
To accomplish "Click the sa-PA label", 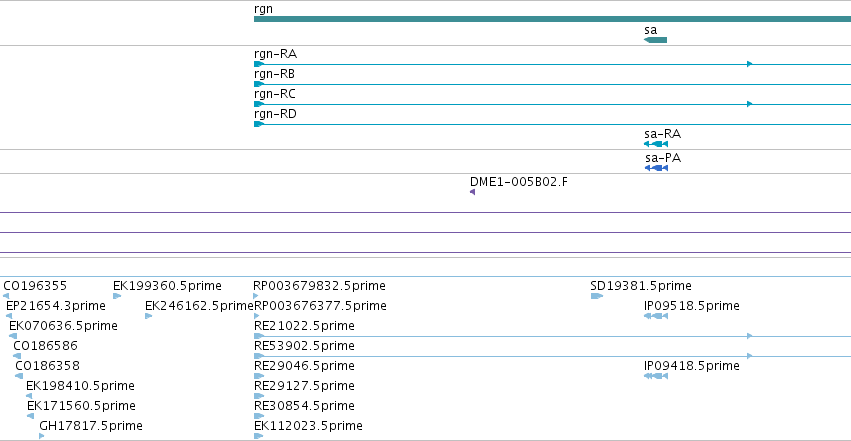I will click(x=663, y=158).
